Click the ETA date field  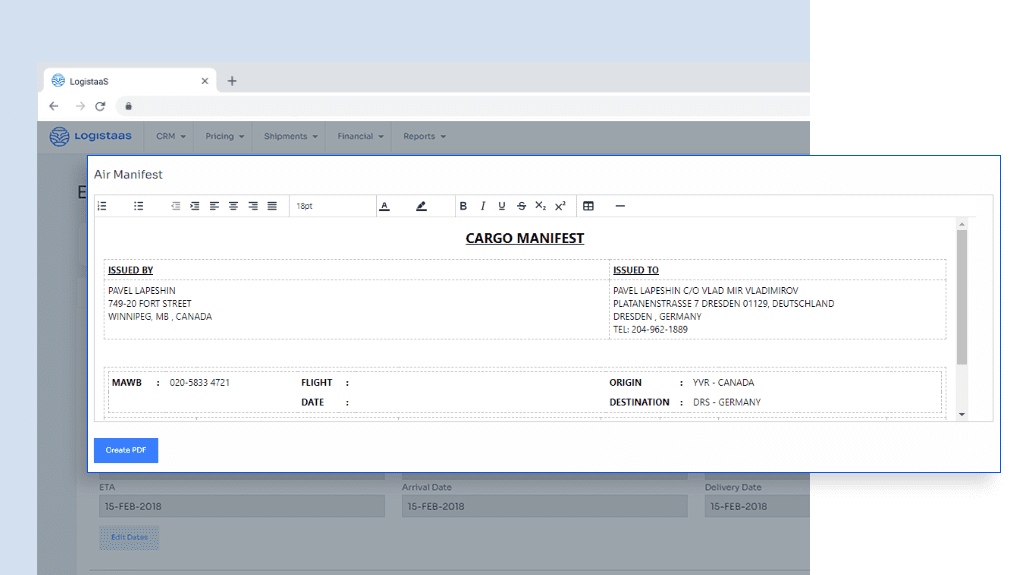(242, 507)
